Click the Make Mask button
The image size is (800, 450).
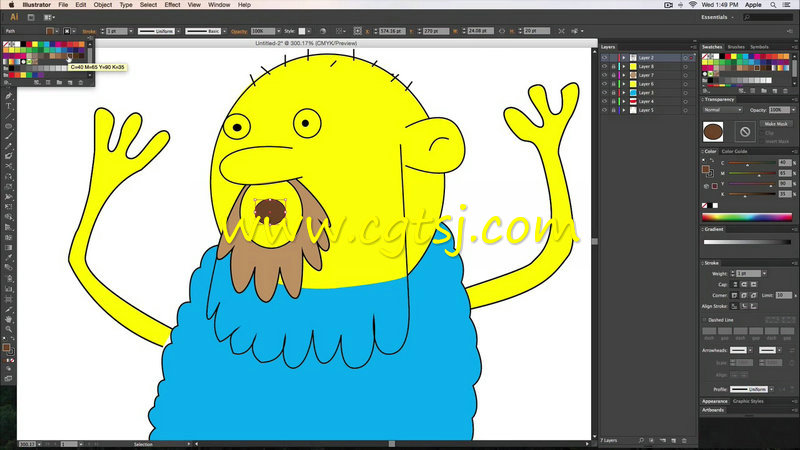[x=776, y=124]
